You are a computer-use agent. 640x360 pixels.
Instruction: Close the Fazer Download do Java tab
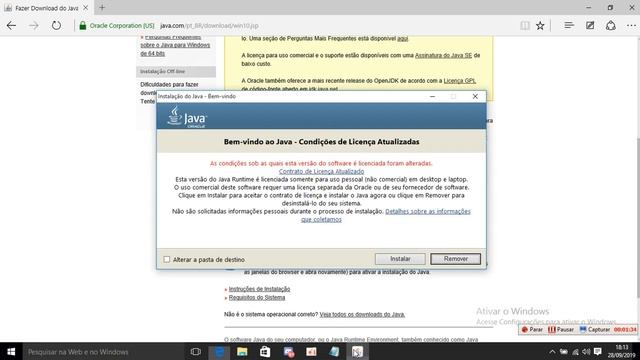click(x=85, y=8)
